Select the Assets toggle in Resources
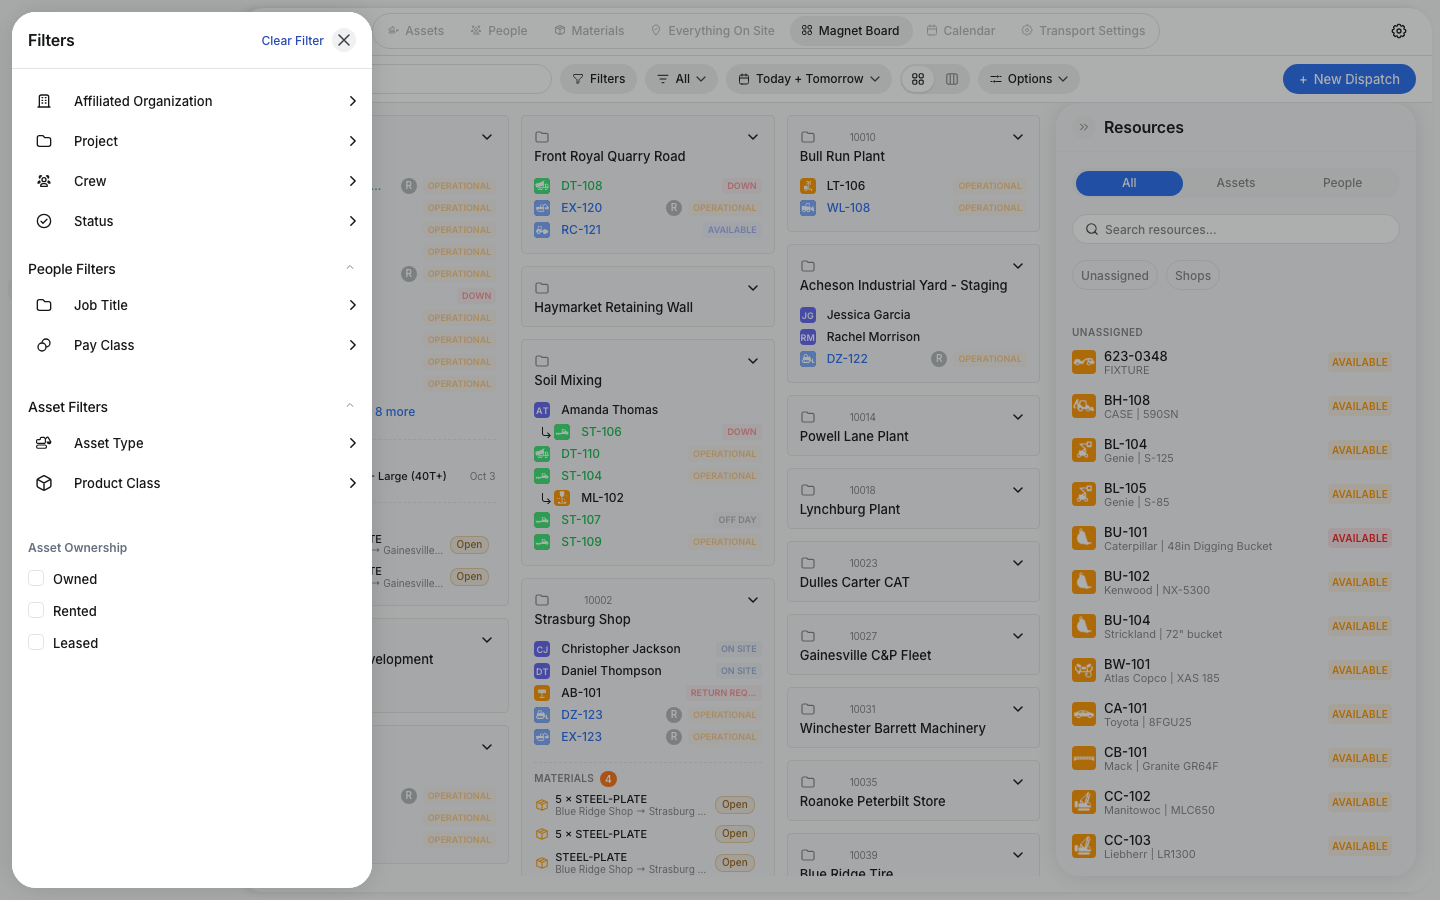 point(1236,183)
